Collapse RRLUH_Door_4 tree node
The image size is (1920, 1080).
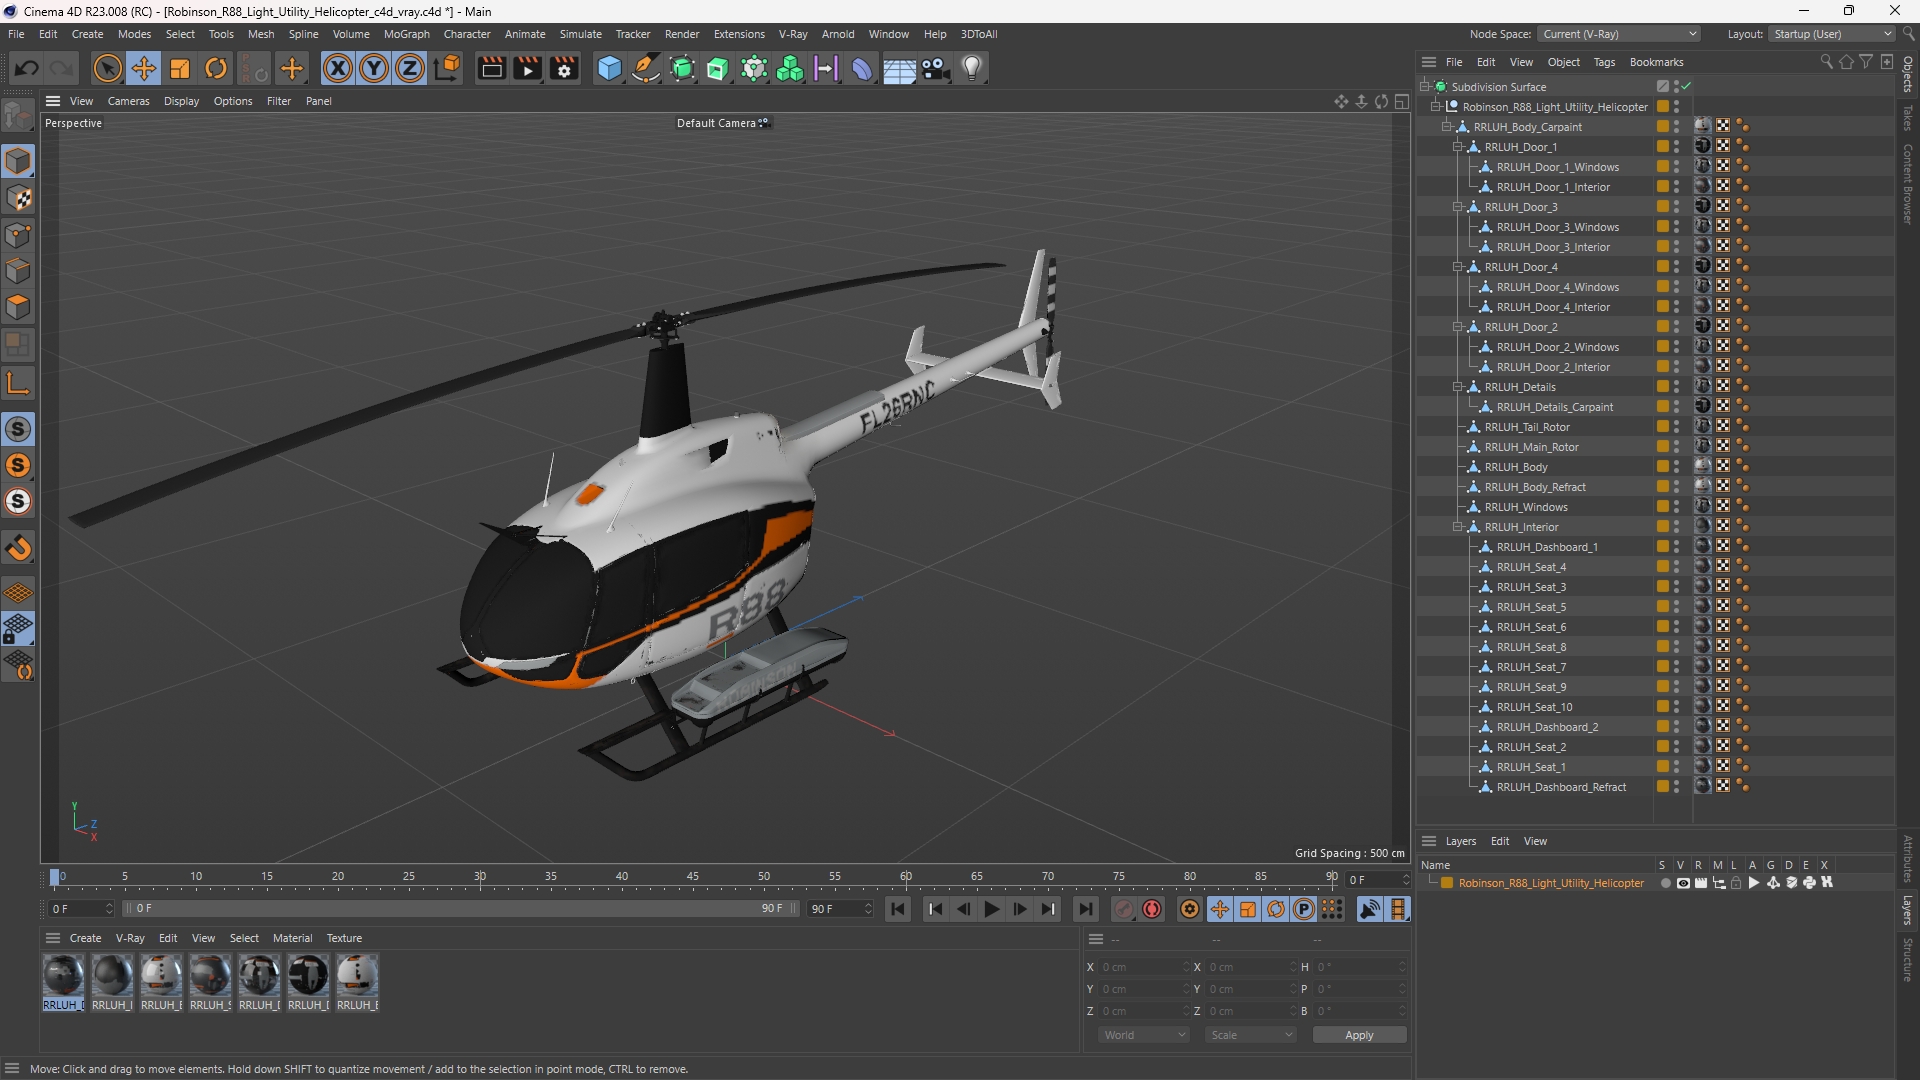click(1458, 266)
